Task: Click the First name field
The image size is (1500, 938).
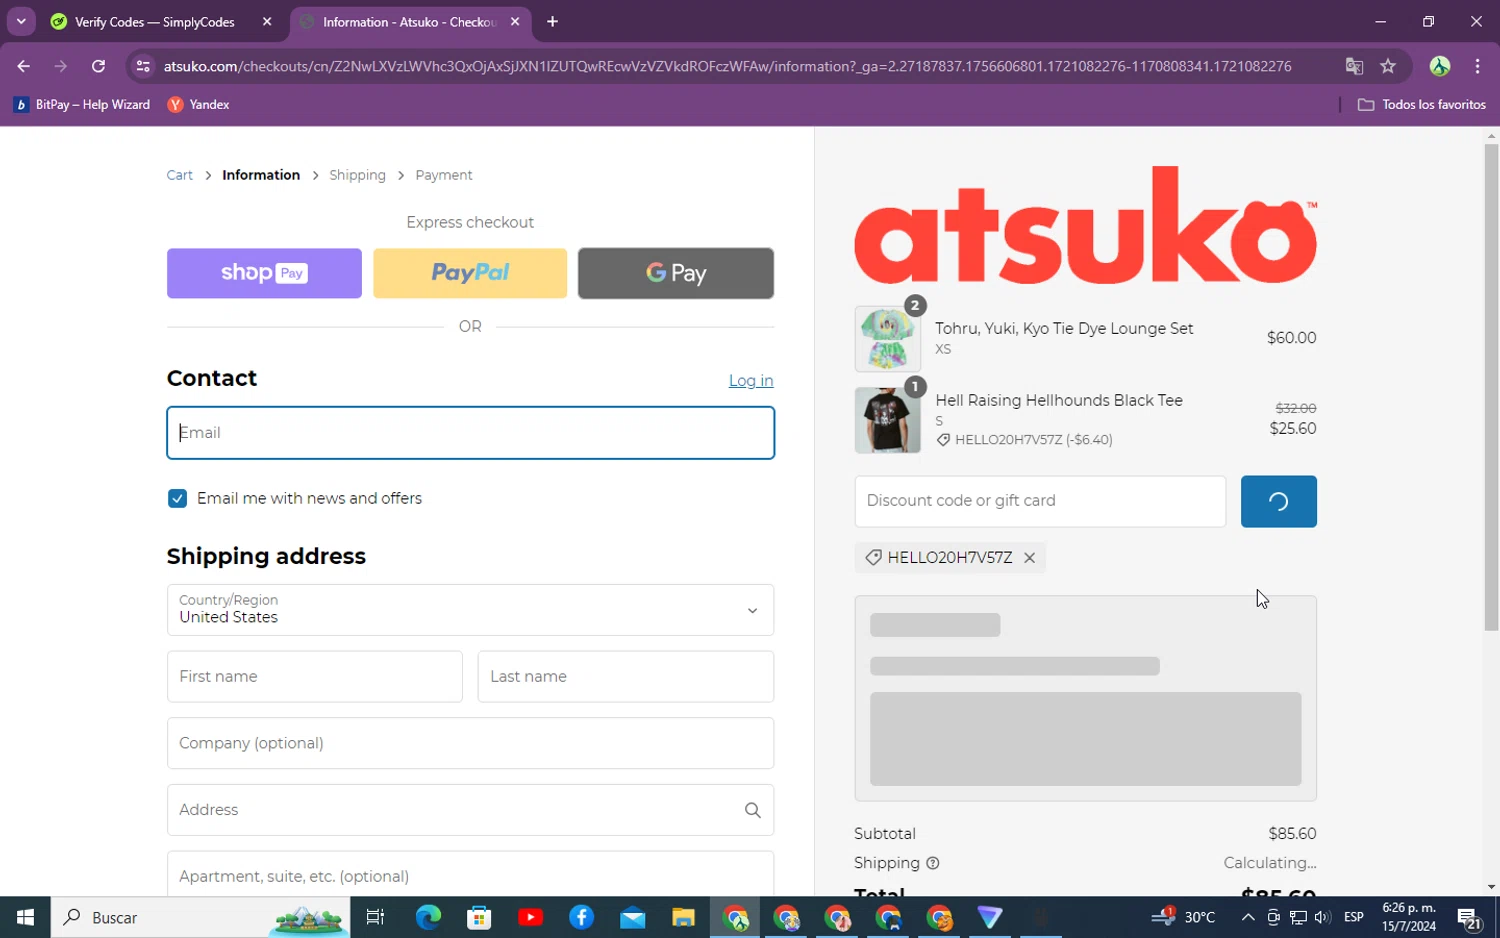Action: [314, 677]
